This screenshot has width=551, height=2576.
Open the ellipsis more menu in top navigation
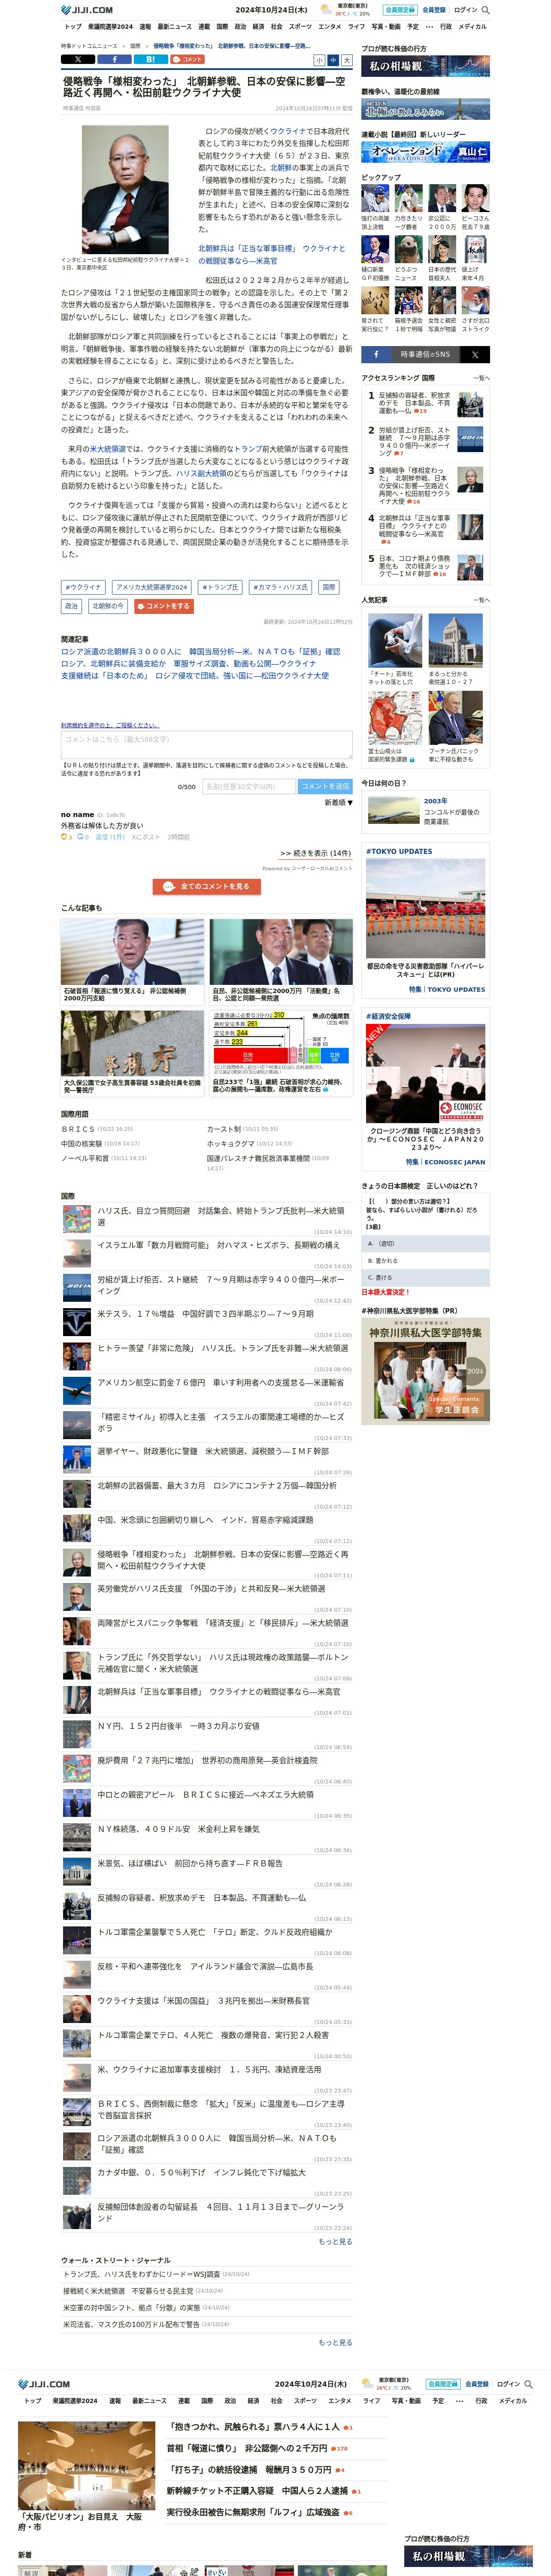(429, 27)
